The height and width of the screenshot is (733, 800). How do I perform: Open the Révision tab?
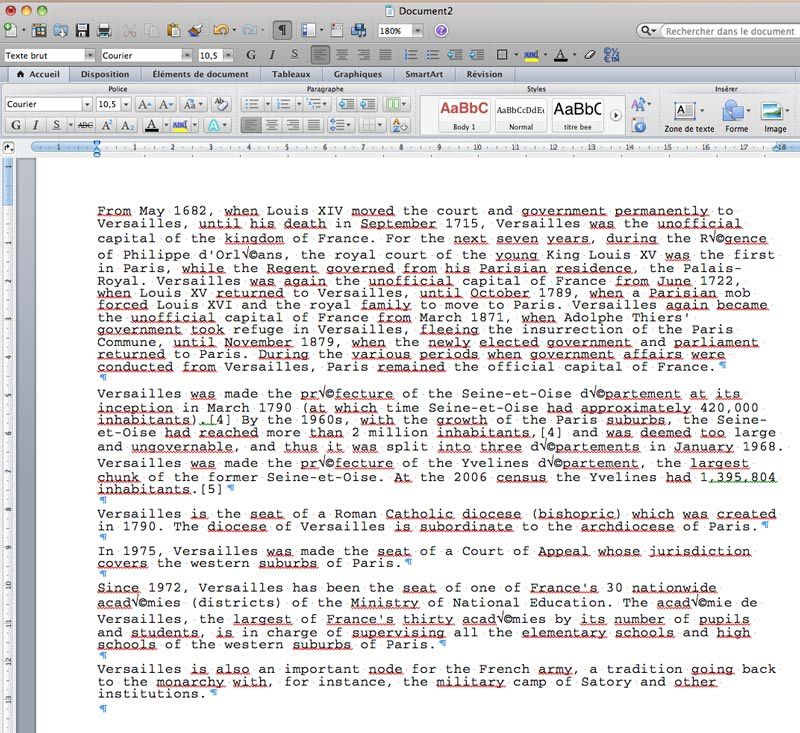click(484, 74)
